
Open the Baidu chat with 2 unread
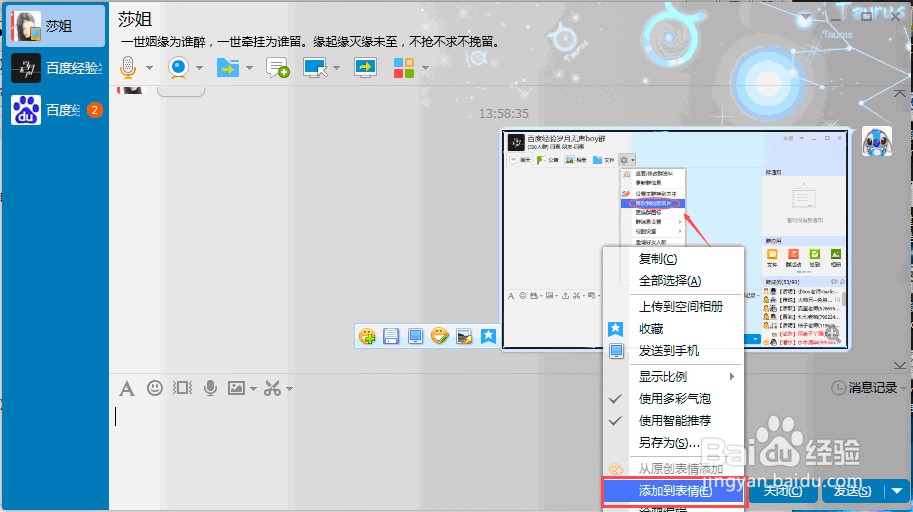pos(56,110)
